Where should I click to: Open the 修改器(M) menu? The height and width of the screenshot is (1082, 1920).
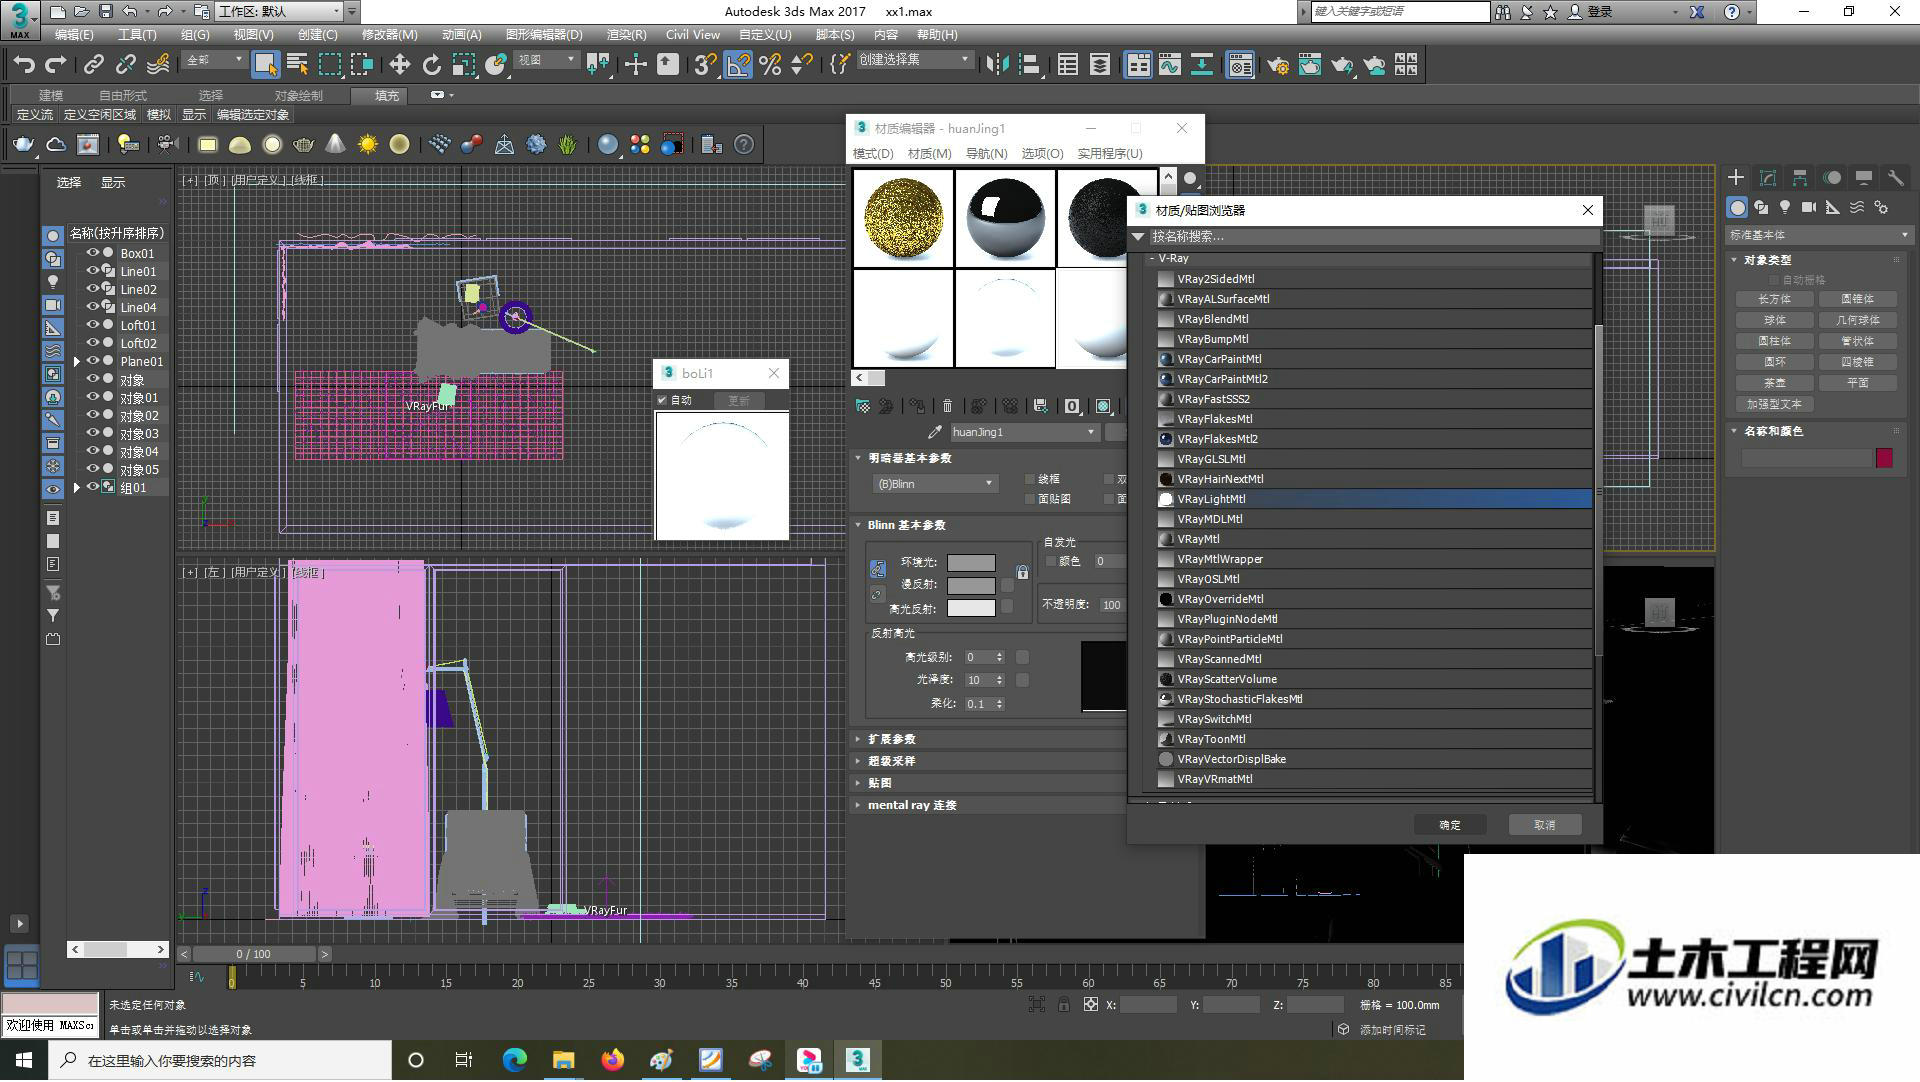389,35
